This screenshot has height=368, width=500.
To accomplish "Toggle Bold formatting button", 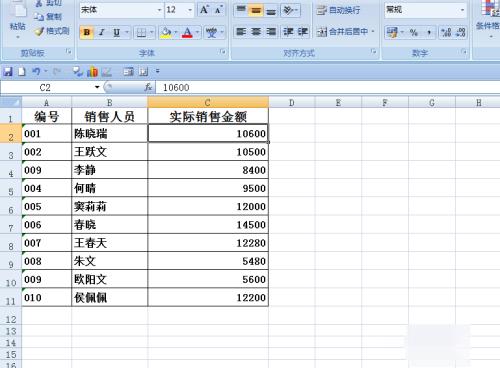I will tap(87, 32).
